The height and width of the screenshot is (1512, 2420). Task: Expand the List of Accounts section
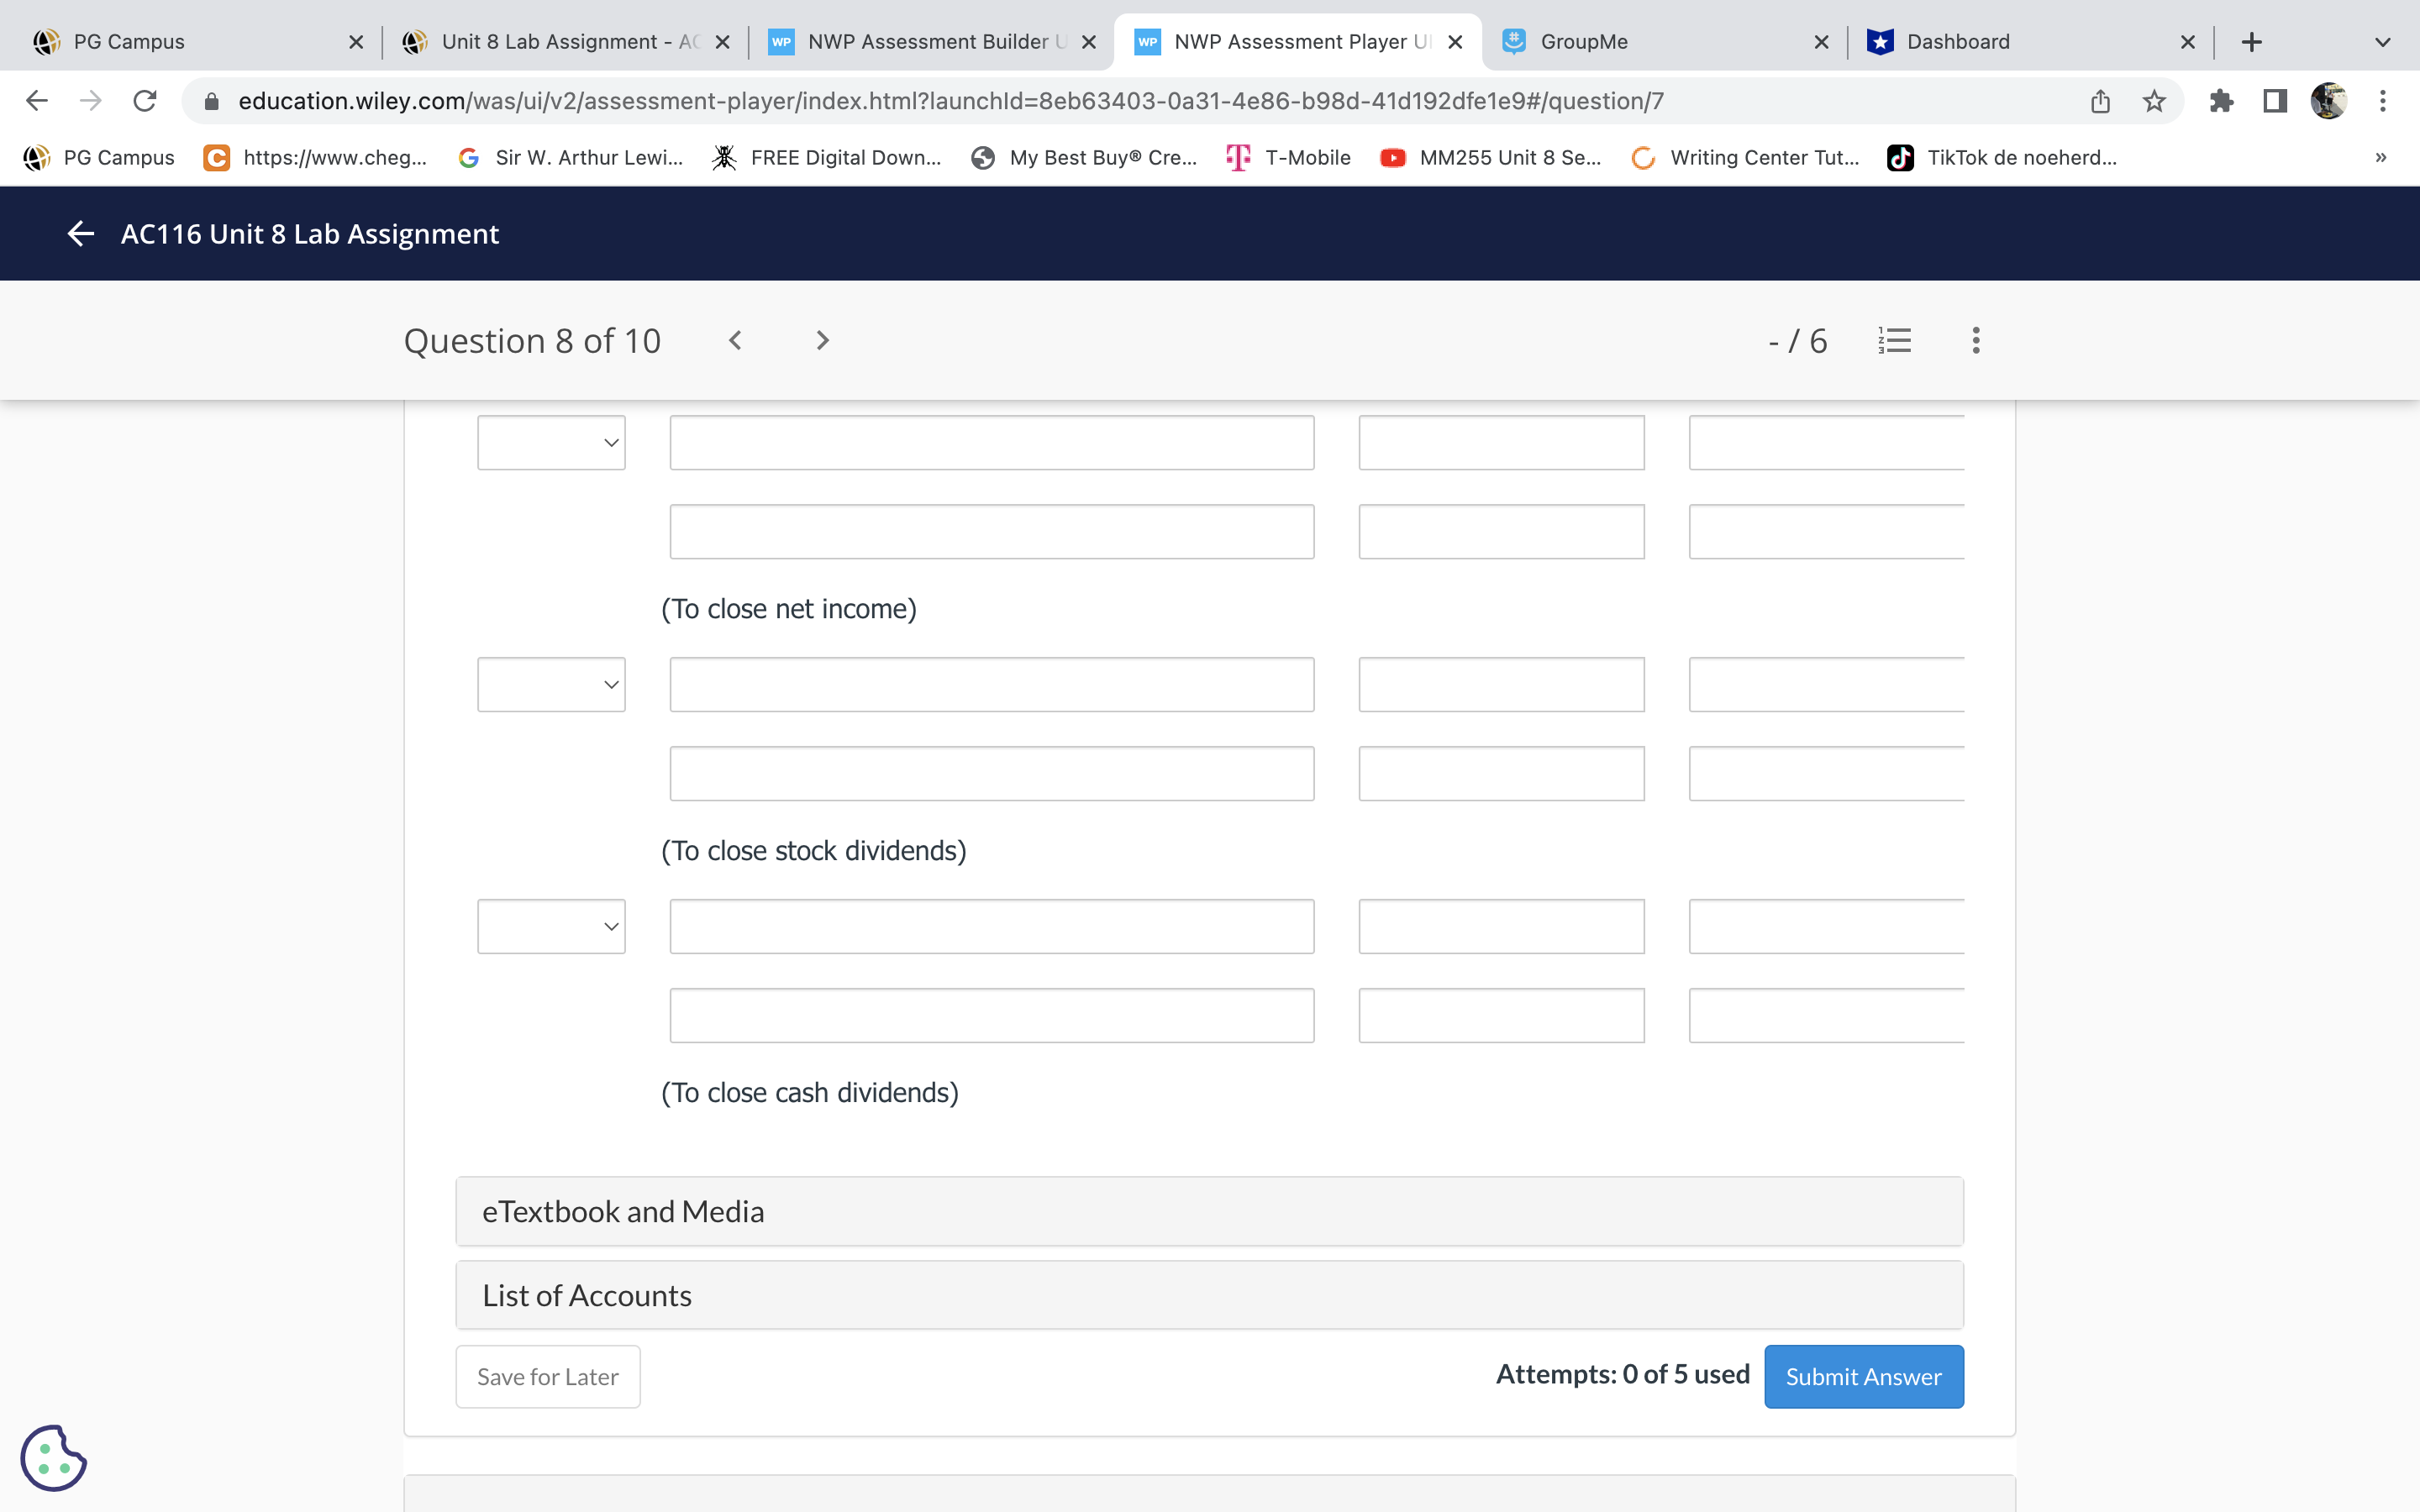click(x=1209, y=1295)
